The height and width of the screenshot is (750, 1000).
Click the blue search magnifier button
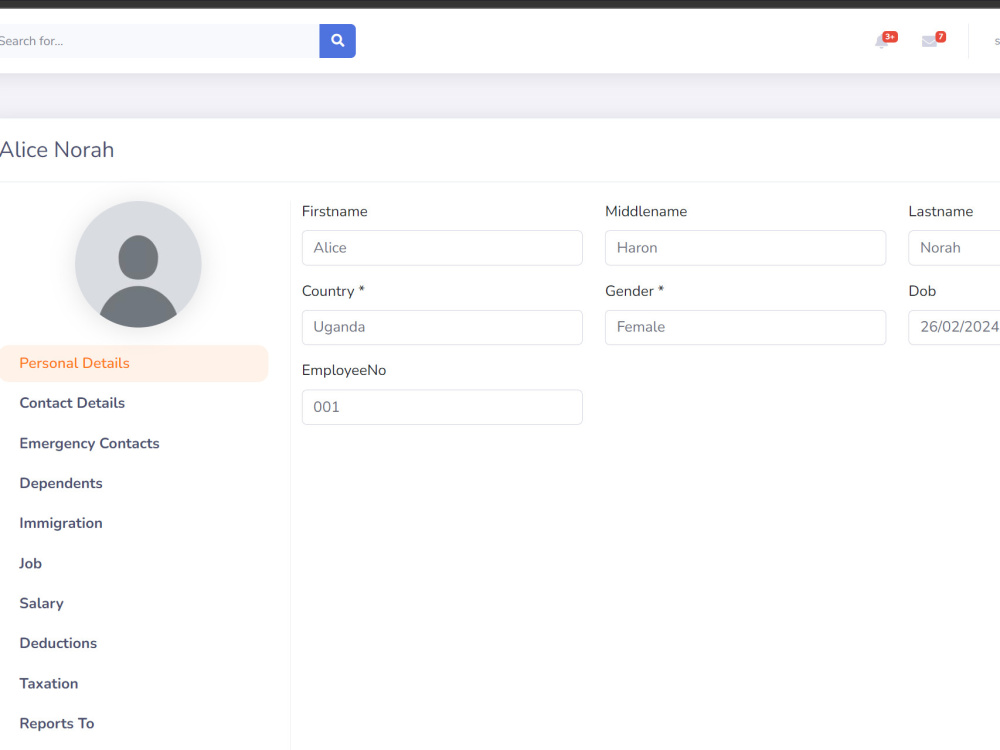click(x=337, y=41)
